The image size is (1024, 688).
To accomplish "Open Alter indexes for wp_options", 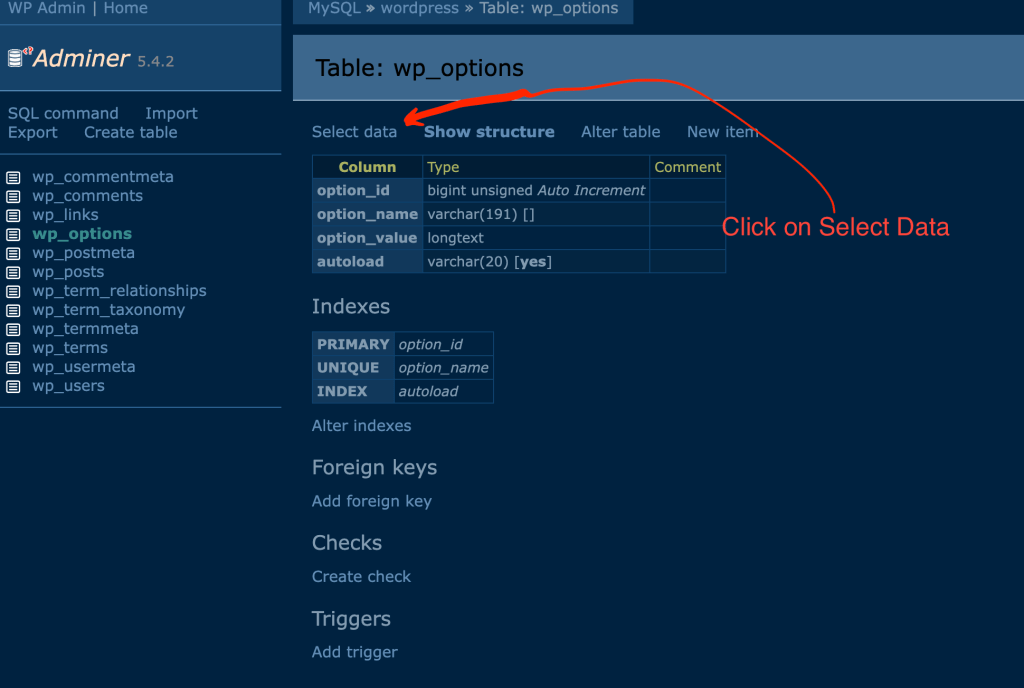I will click(361, 425).
